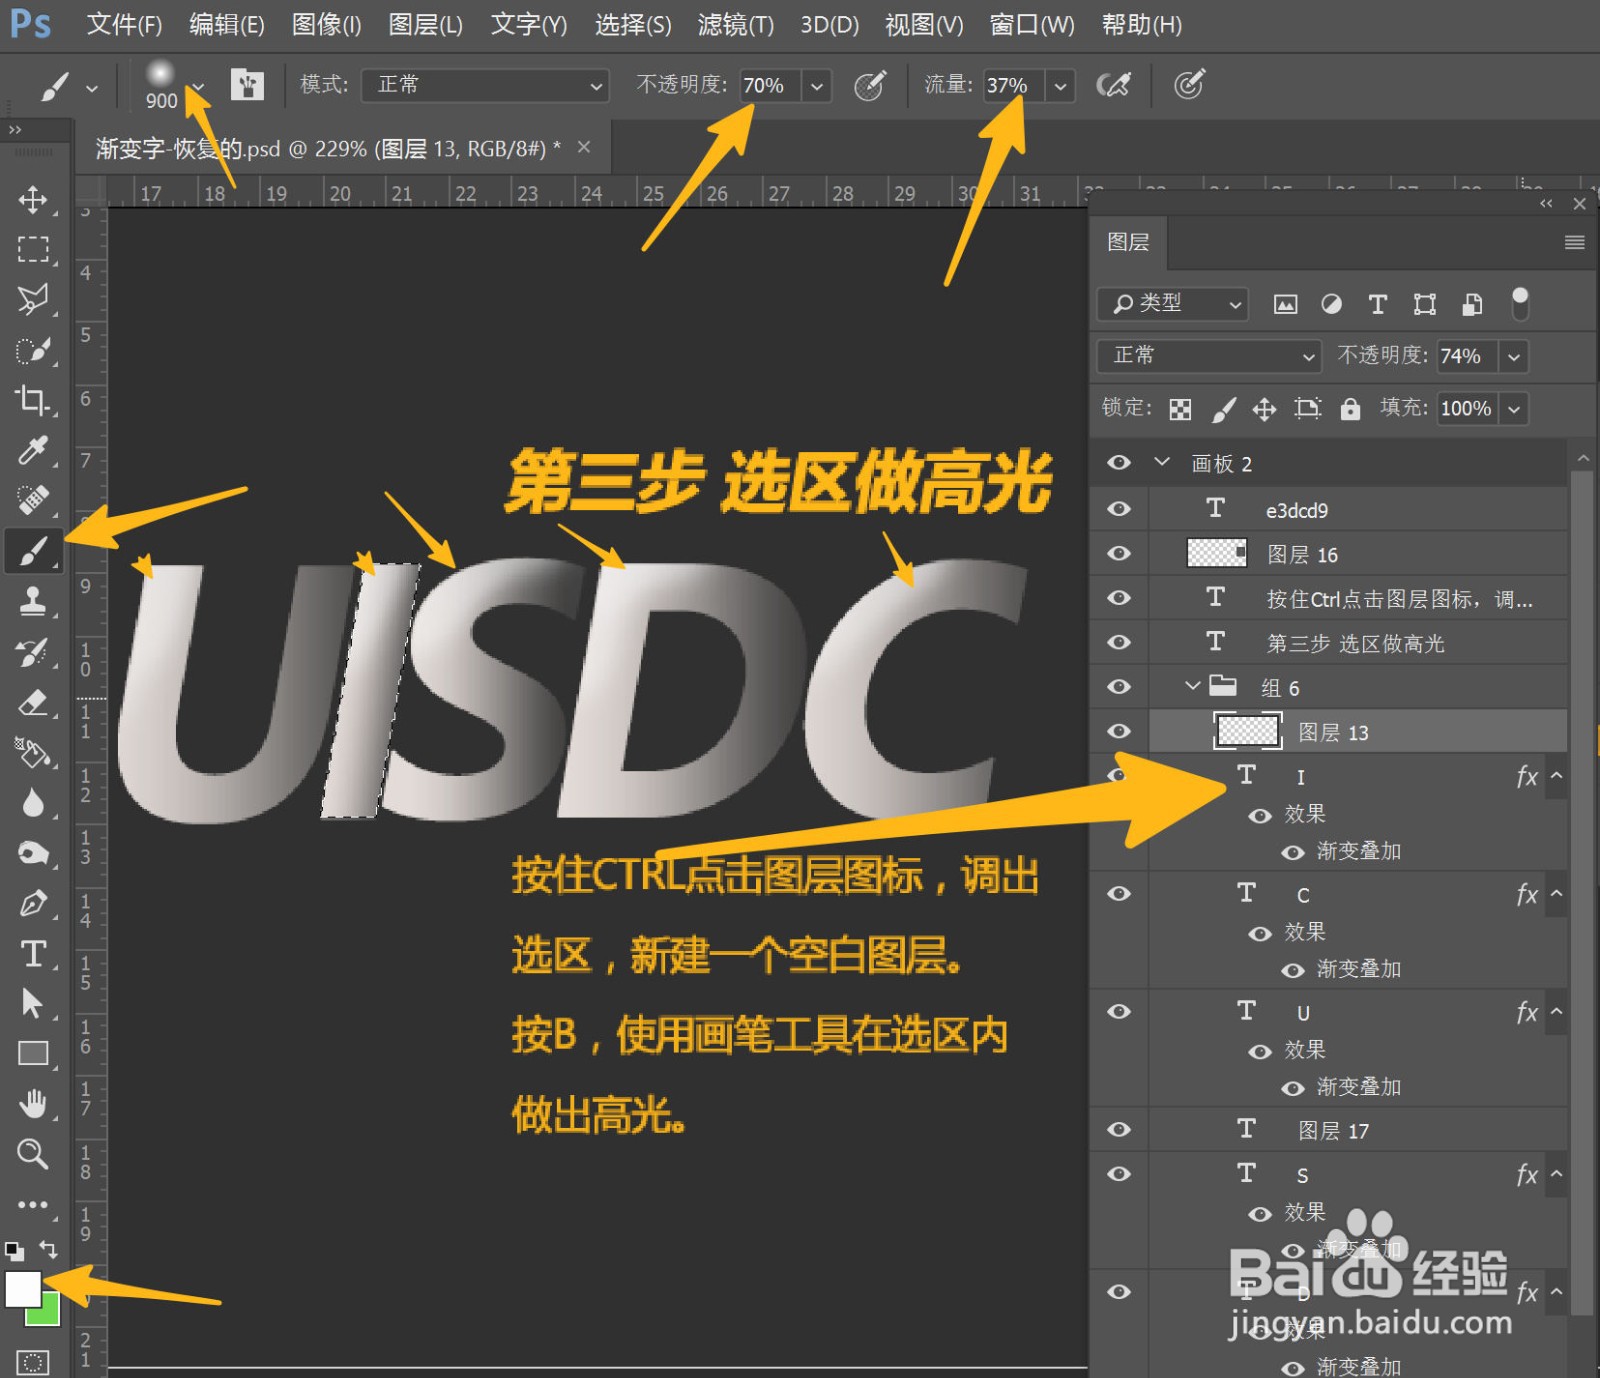Hide the 画板 2 artboard

pos(1118,462)
